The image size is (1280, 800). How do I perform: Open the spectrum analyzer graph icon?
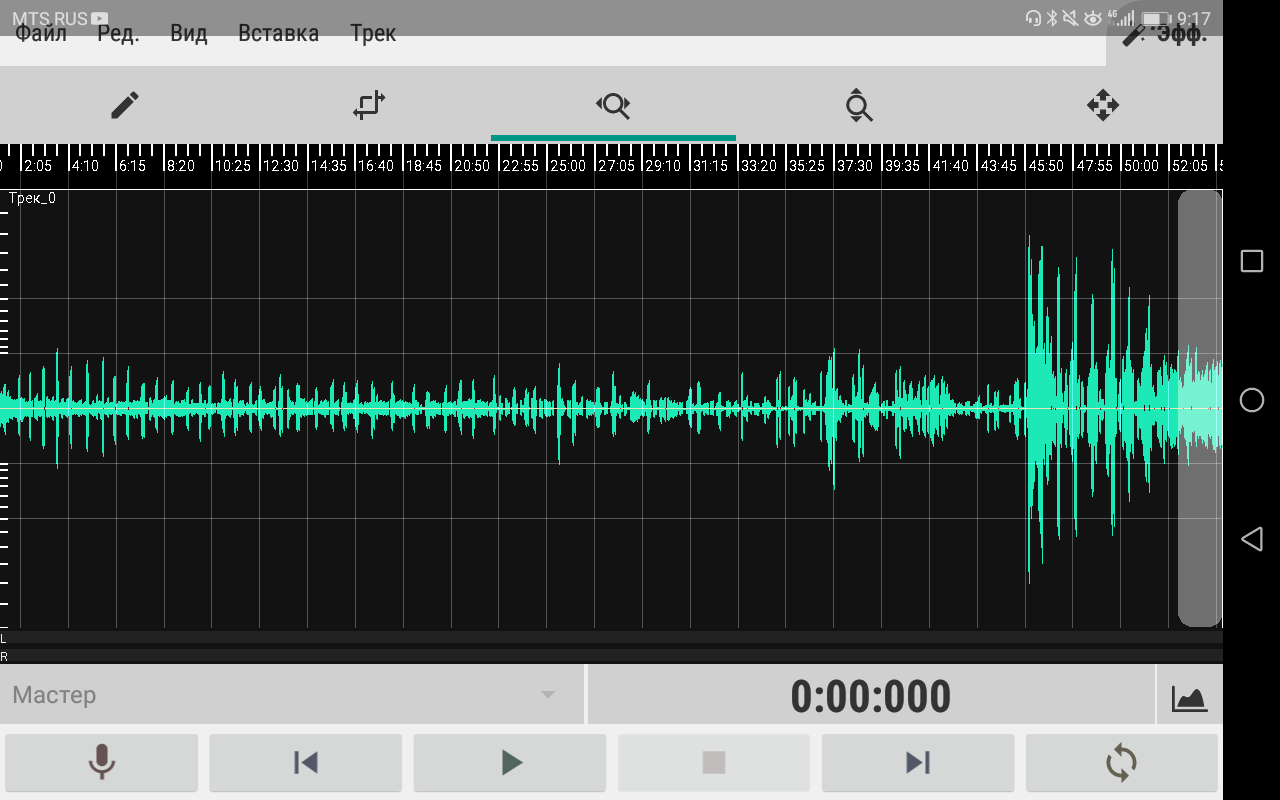pos(1190,697)
